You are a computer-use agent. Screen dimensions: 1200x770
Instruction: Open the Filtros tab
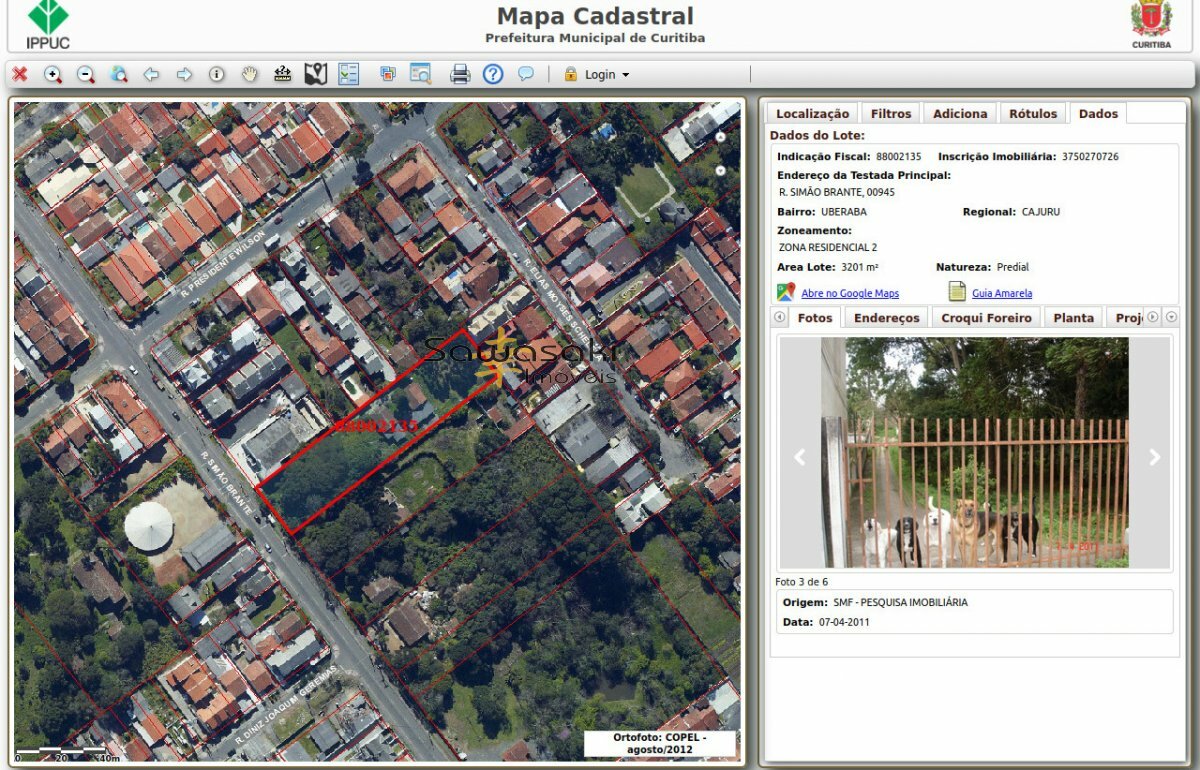coord(890,113)
